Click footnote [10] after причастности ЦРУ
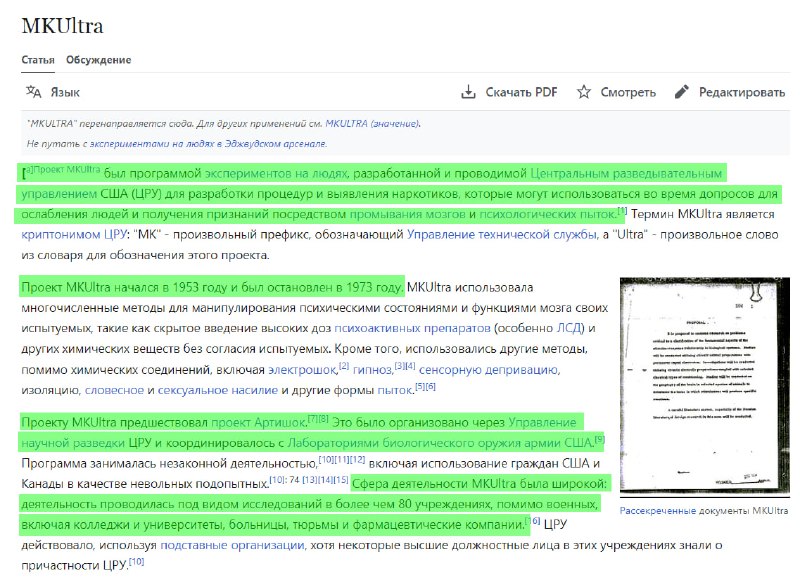 coord(137,562)
